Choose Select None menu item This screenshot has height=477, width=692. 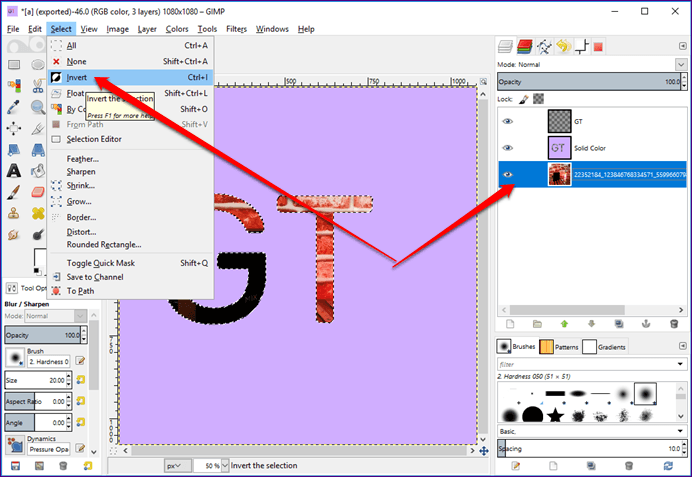coord(131,61)
